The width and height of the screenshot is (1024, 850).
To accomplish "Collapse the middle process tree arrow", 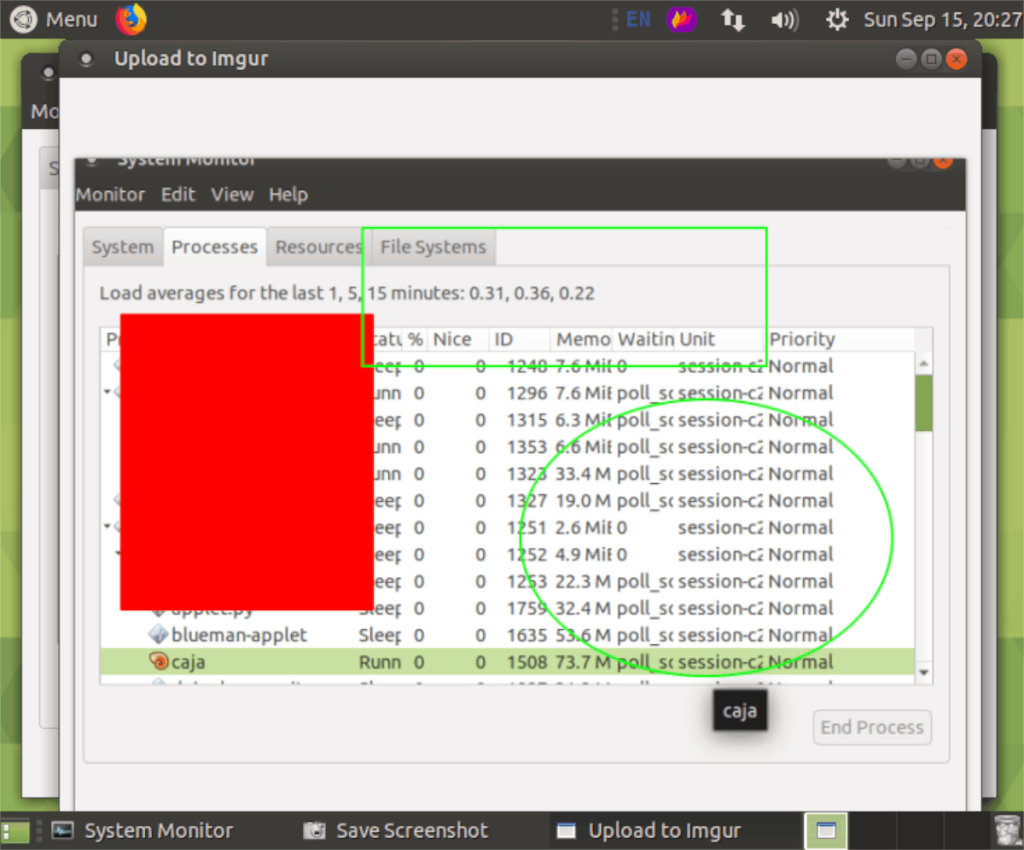I will tap(106, 527).
